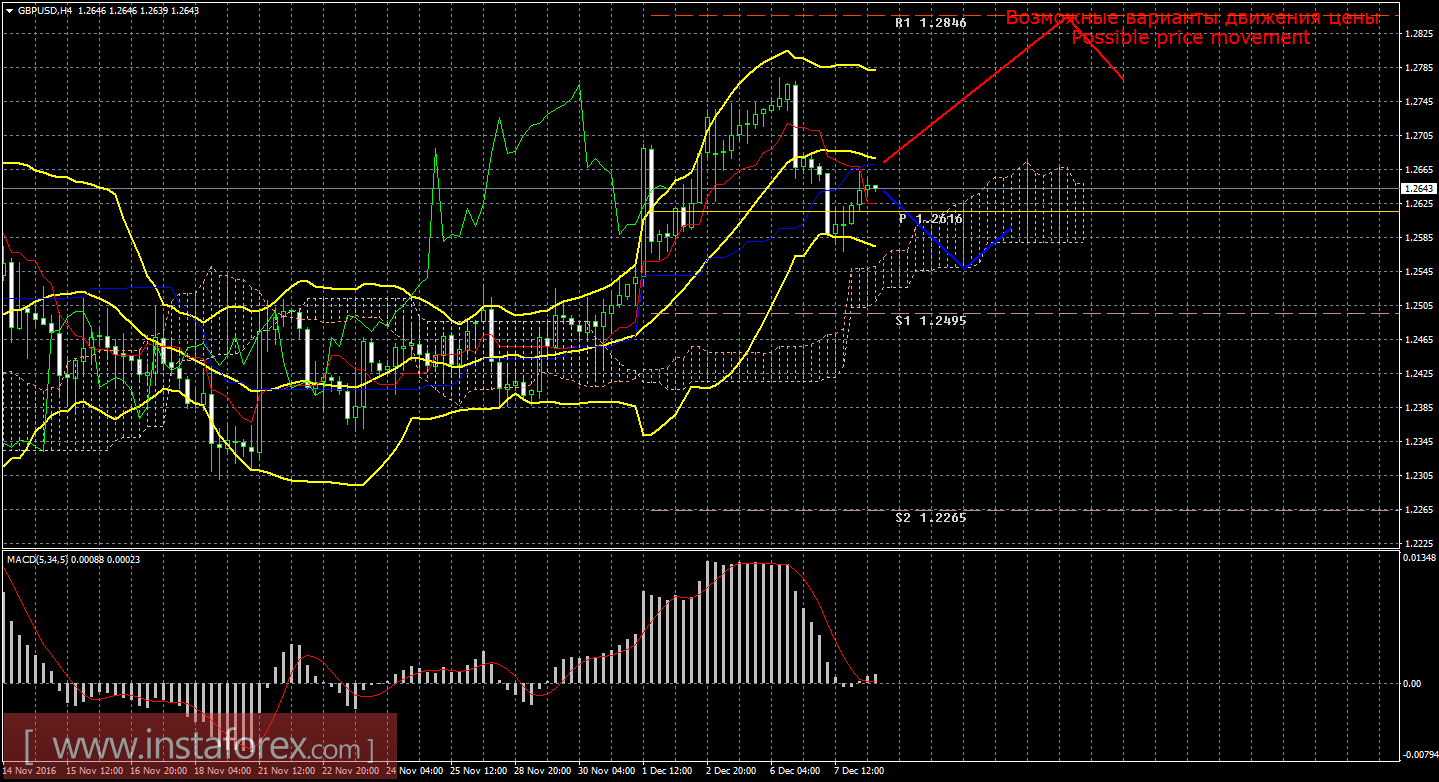Screen dimensions: 1439x782
Task: Click the R1 1.2846 pivot resistance label
Action: pyautogui.click(x=930, y=21)
